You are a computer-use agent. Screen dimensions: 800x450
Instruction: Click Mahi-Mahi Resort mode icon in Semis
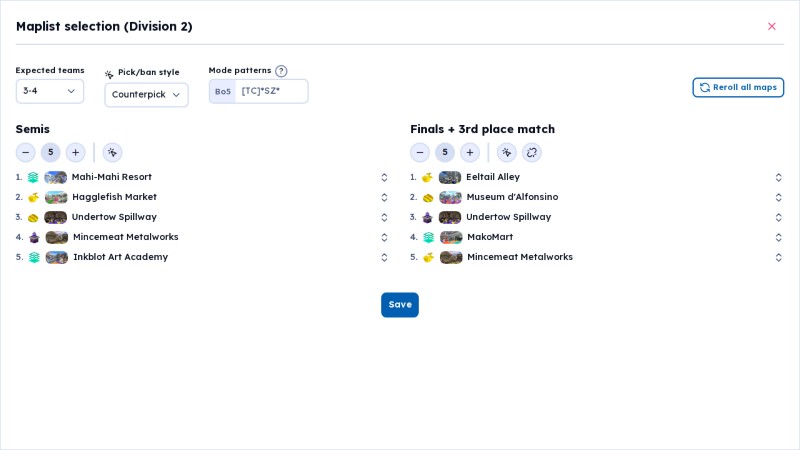coord(33,177)
